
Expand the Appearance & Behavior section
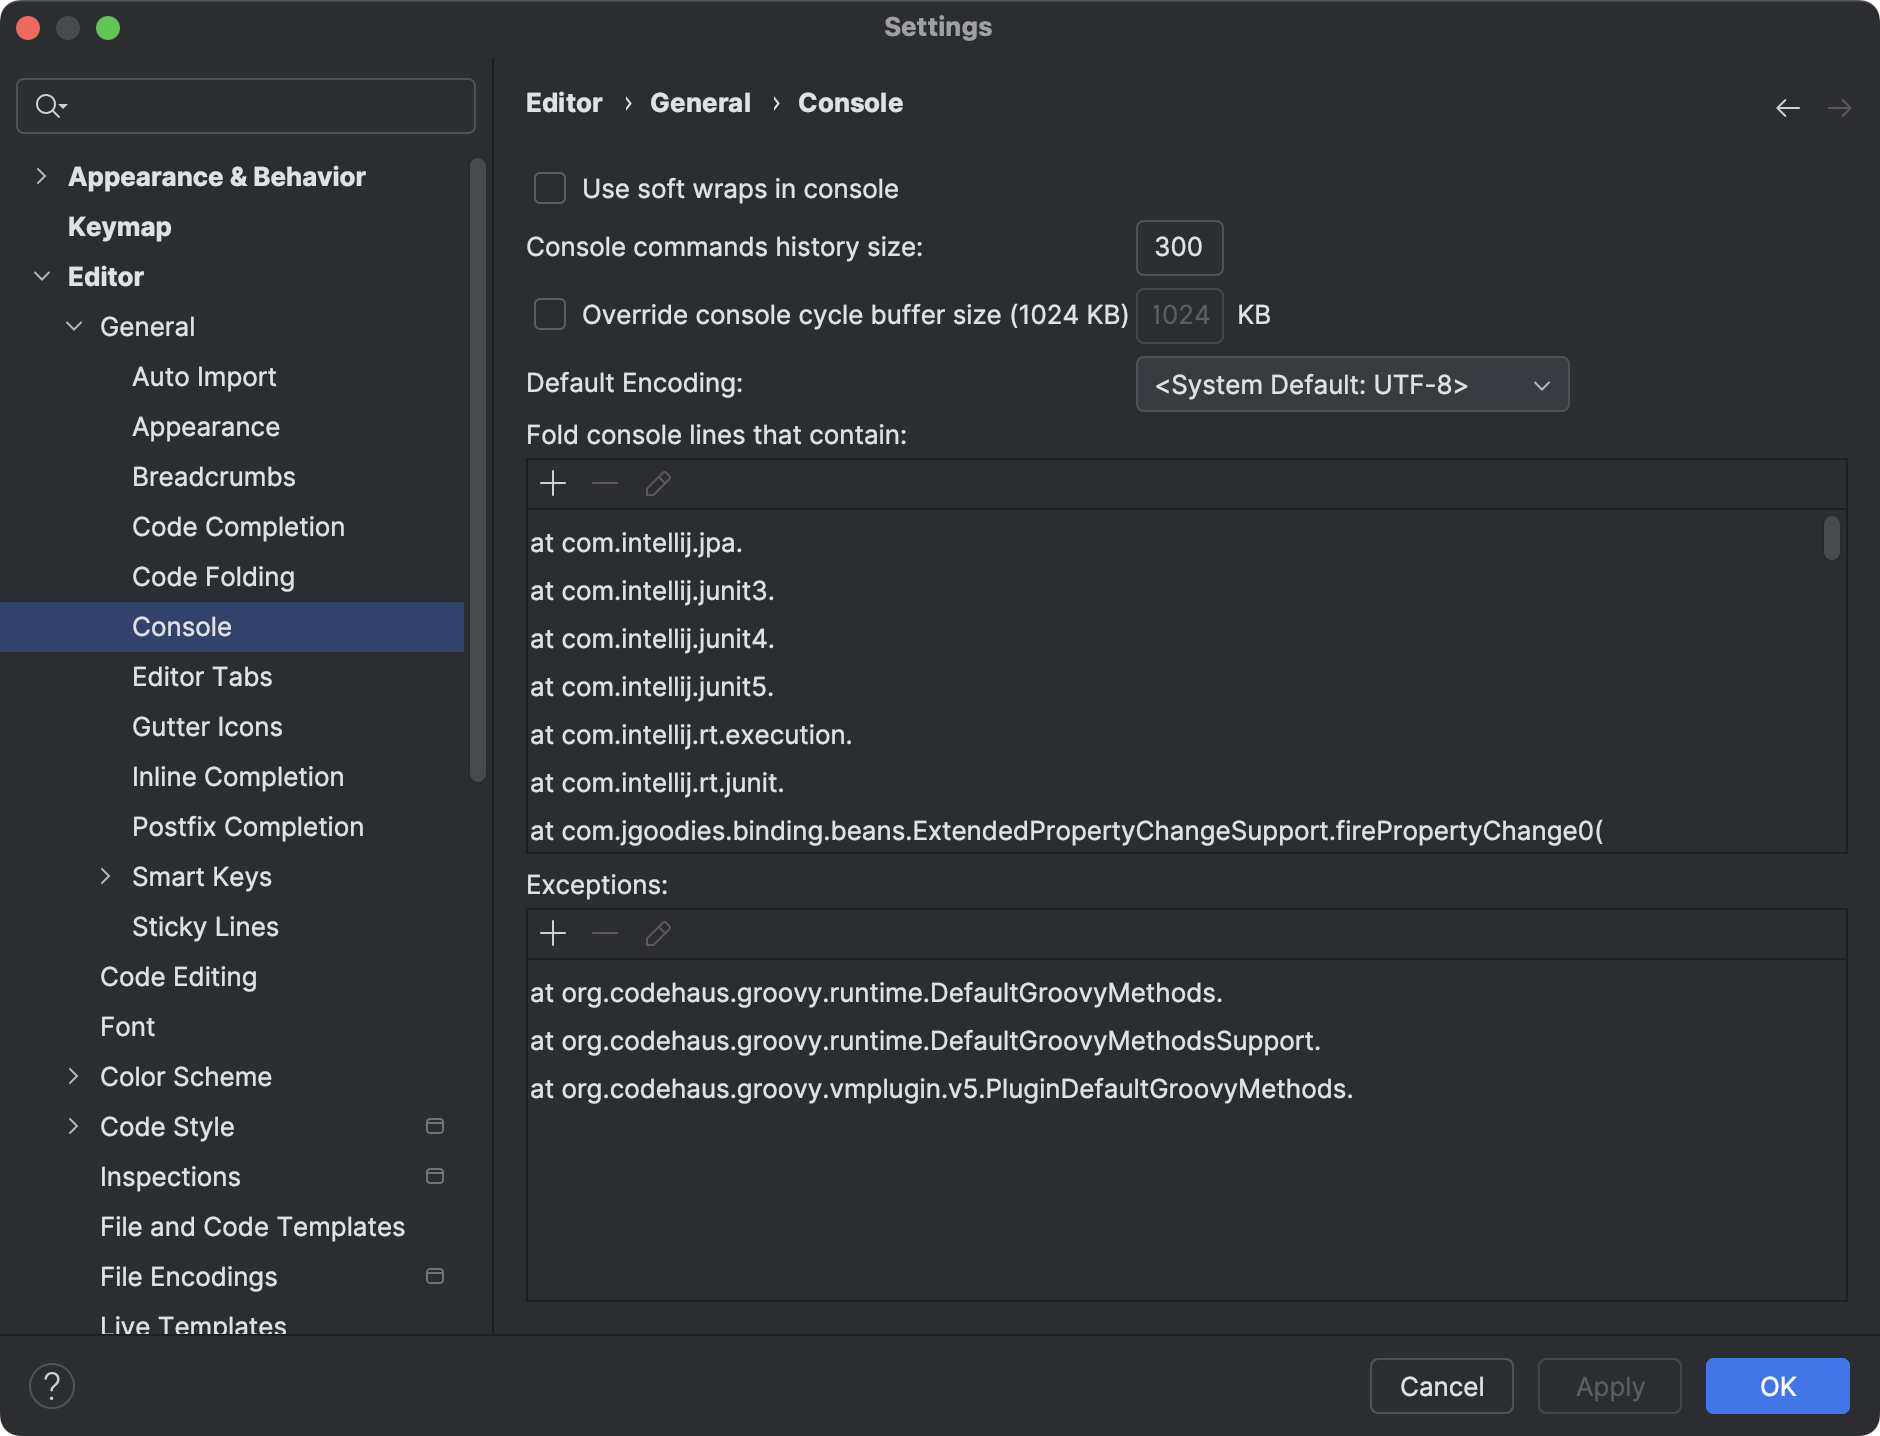41,176
